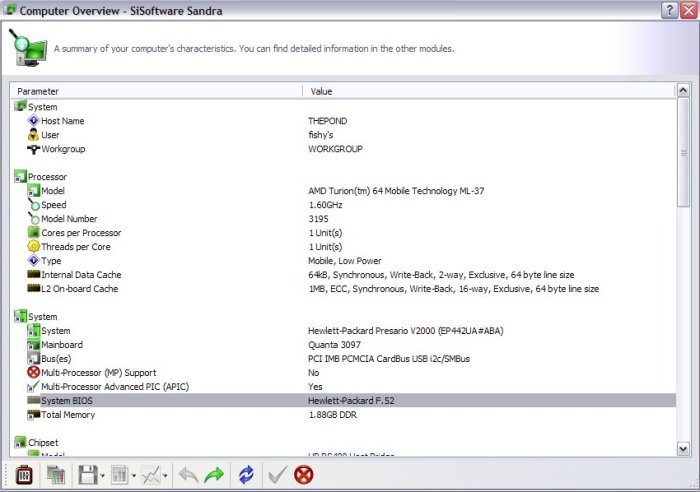Select the Workgroup row
The image size is (700, 492).
pos(343,149)
